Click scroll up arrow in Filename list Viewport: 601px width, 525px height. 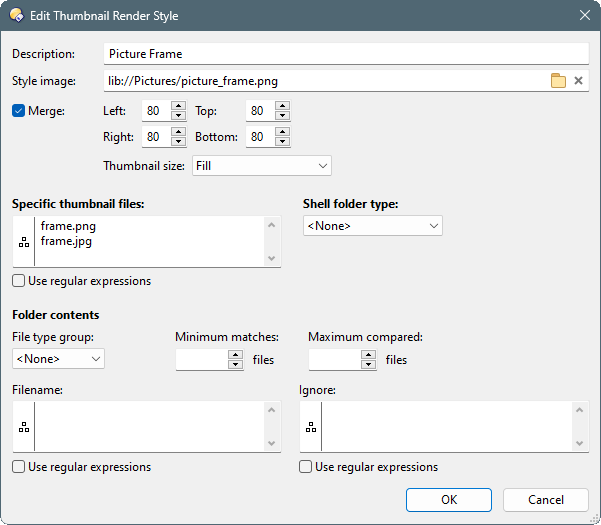(x=272, y=410)
